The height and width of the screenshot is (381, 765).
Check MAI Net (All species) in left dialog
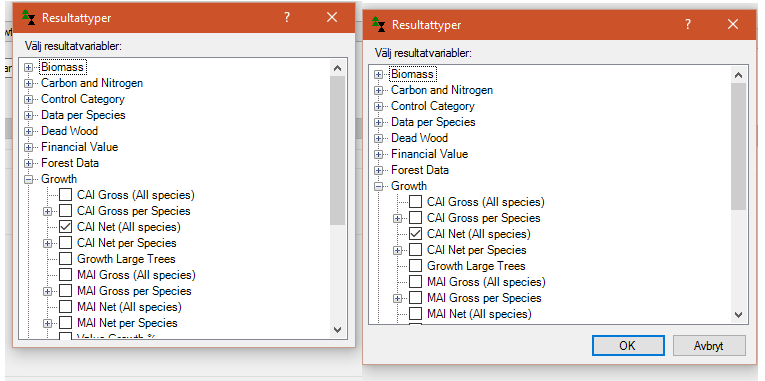[65, 307]
